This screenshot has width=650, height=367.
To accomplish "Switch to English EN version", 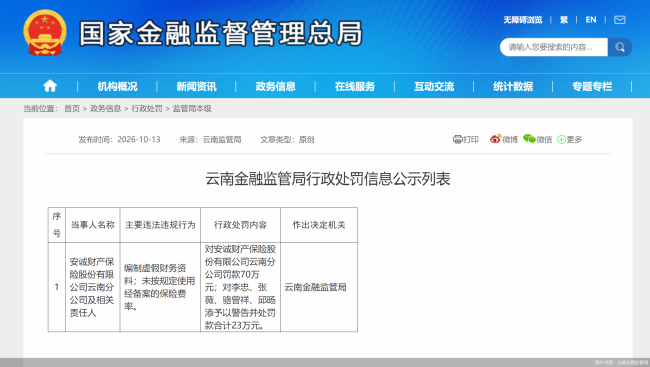I will point(591,19).
